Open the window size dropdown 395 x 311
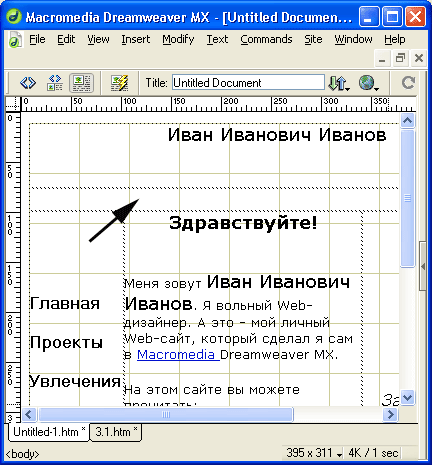The image size is (432, 465). click(x=314, y=453)
